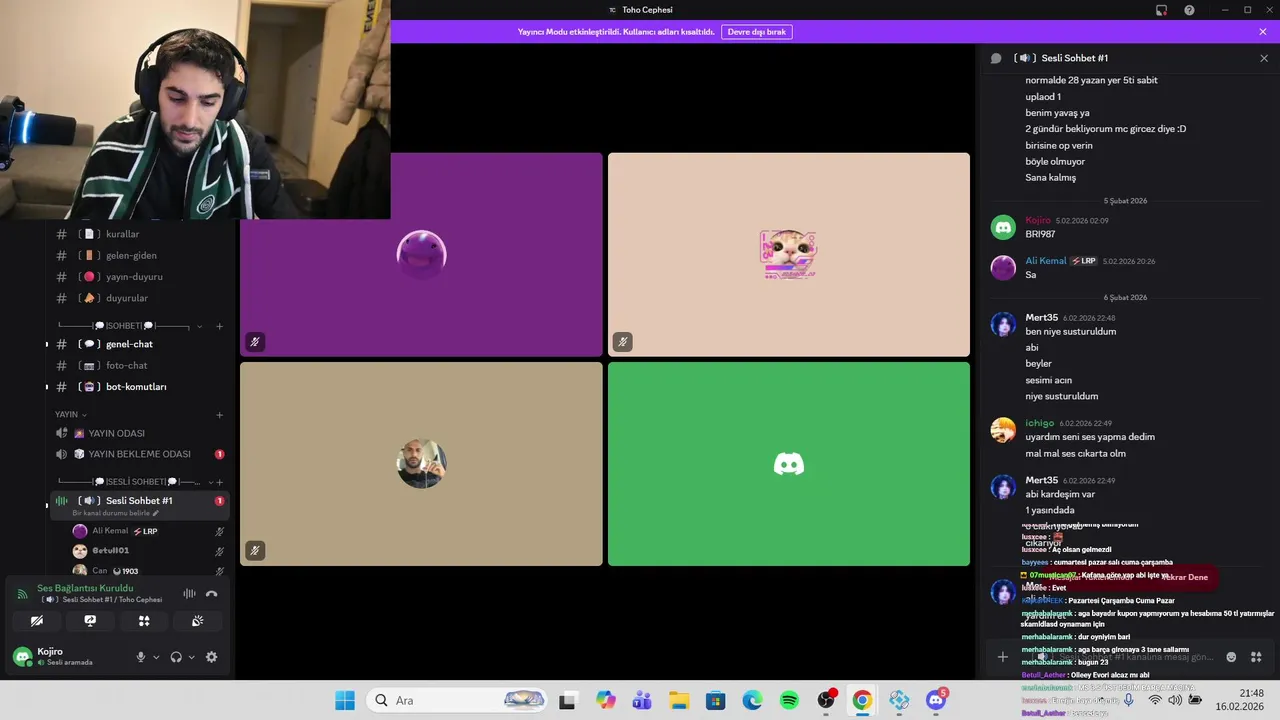Open apps button beside emoji picker
This screenshot has height=720, width=1280.
(1256, 657)
